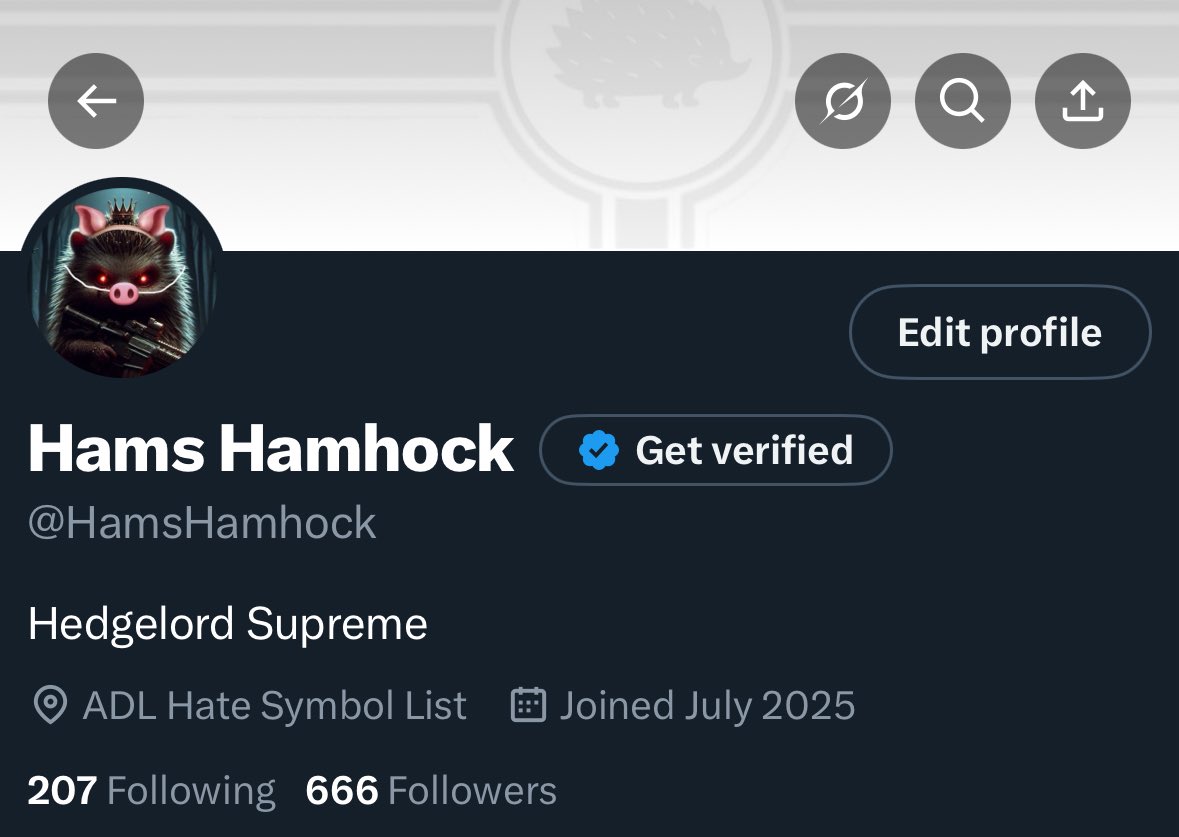
Task: Click the blue verified checkmark badge
Action: pyautogui.click(x=599, y=450)
